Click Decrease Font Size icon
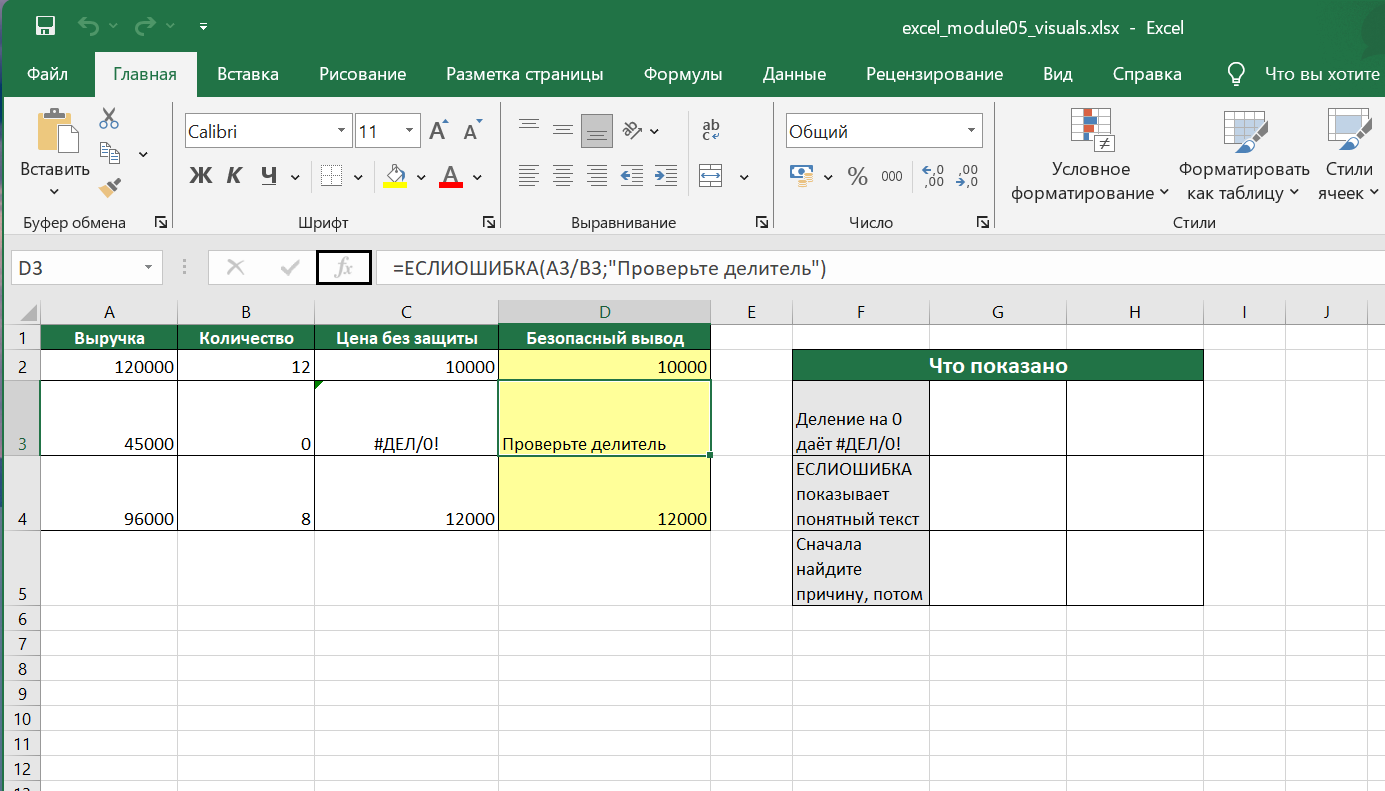This screenshot has width=1385, height=791. 472,131
